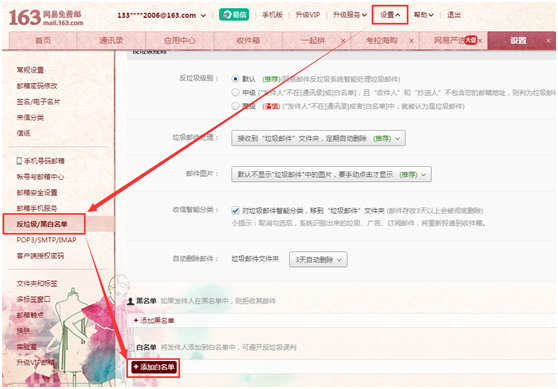This screenshot has height=389, width=558.
Task: Click the green 易信 icon button
Action: pos(234,15)
